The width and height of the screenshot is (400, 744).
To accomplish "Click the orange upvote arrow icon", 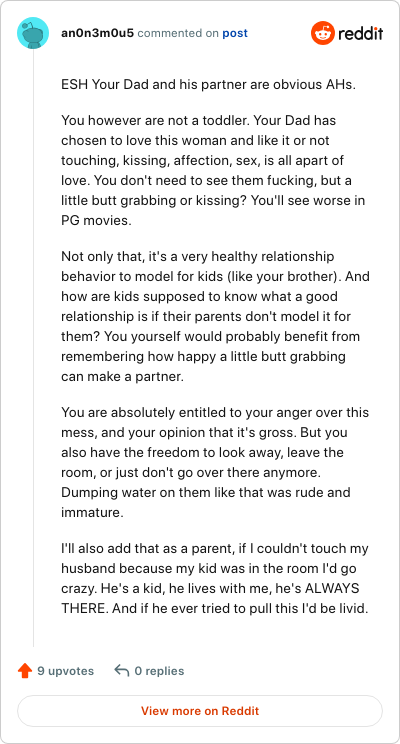I will 25,671.
